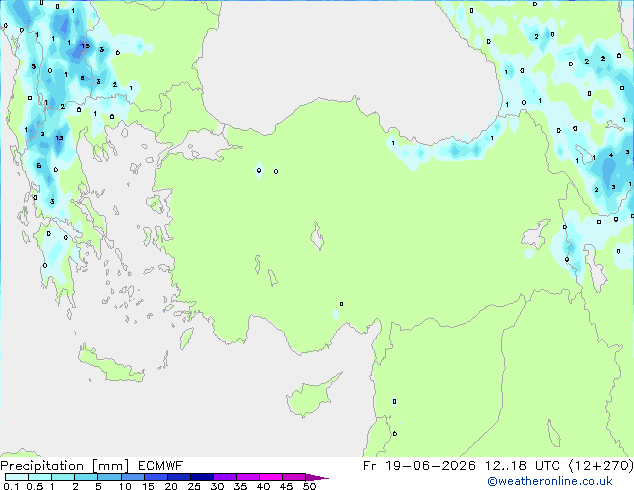Screen dimensions: 634x490
Task: Click the 'Fr 19-06-2026' date text
Action: (419, 466)
